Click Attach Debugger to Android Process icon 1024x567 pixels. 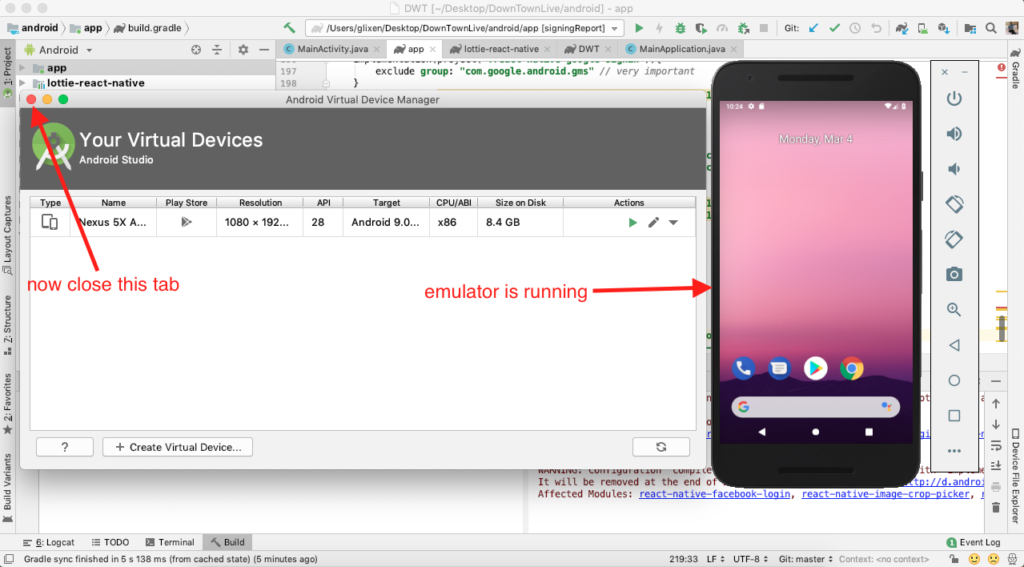[x=743, y=28]
